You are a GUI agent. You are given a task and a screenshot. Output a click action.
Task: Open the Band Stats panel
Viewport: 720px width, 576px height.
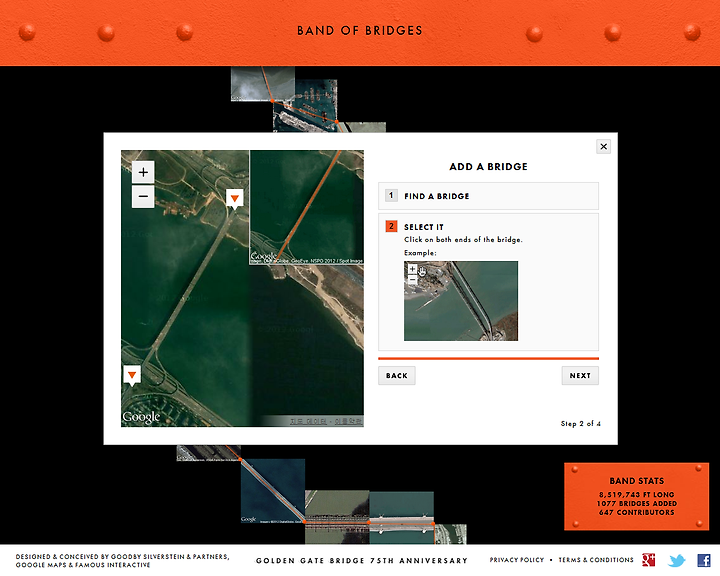coord(636,497)
